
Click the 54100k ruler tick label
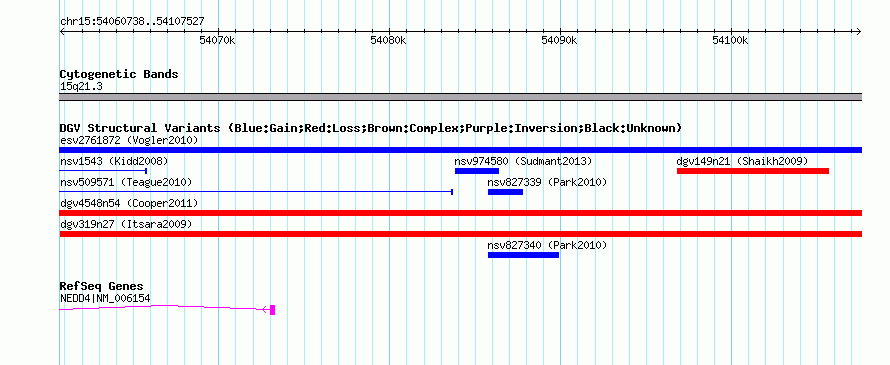click(731, 41)
